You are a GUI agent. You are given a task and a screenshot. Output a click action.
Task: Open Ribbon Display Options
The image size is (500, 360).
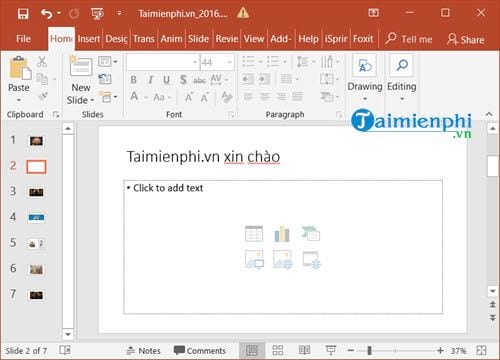click(373, 13)
